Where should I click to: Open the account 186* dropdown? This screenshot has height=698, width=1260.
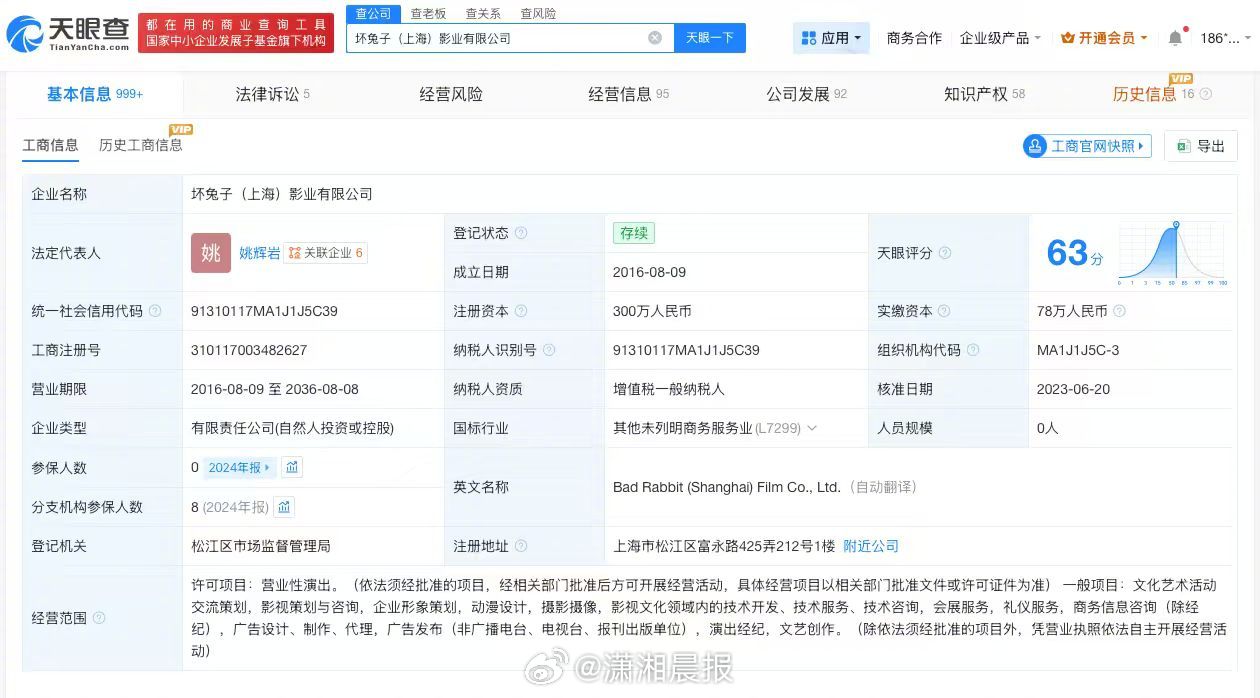coord(1225,38)
